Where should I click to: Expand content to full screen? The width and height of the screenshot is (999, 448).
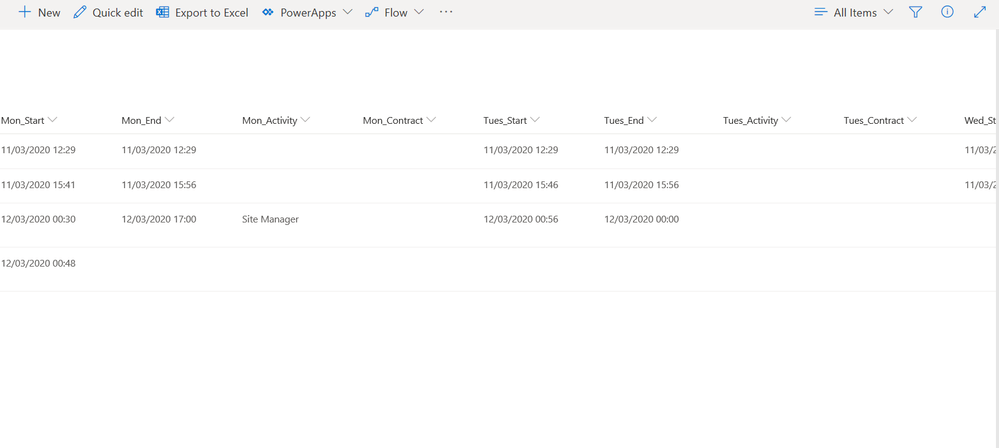coord(980,12)
